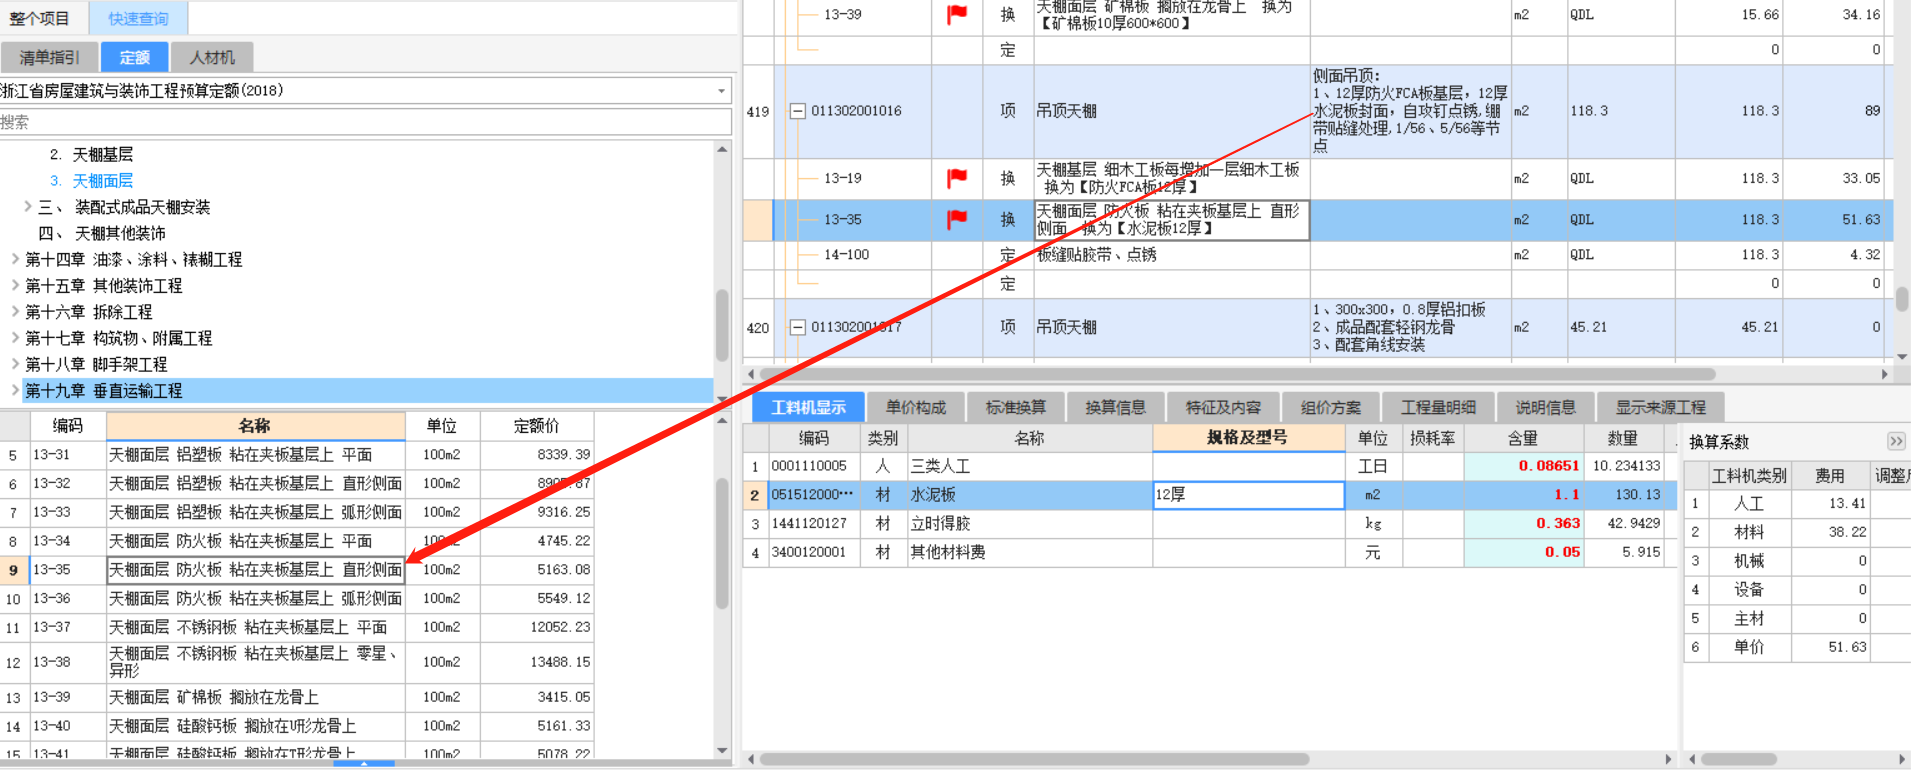Select tree item 天棚基层

pyautogui.click(x=102, y=154)
